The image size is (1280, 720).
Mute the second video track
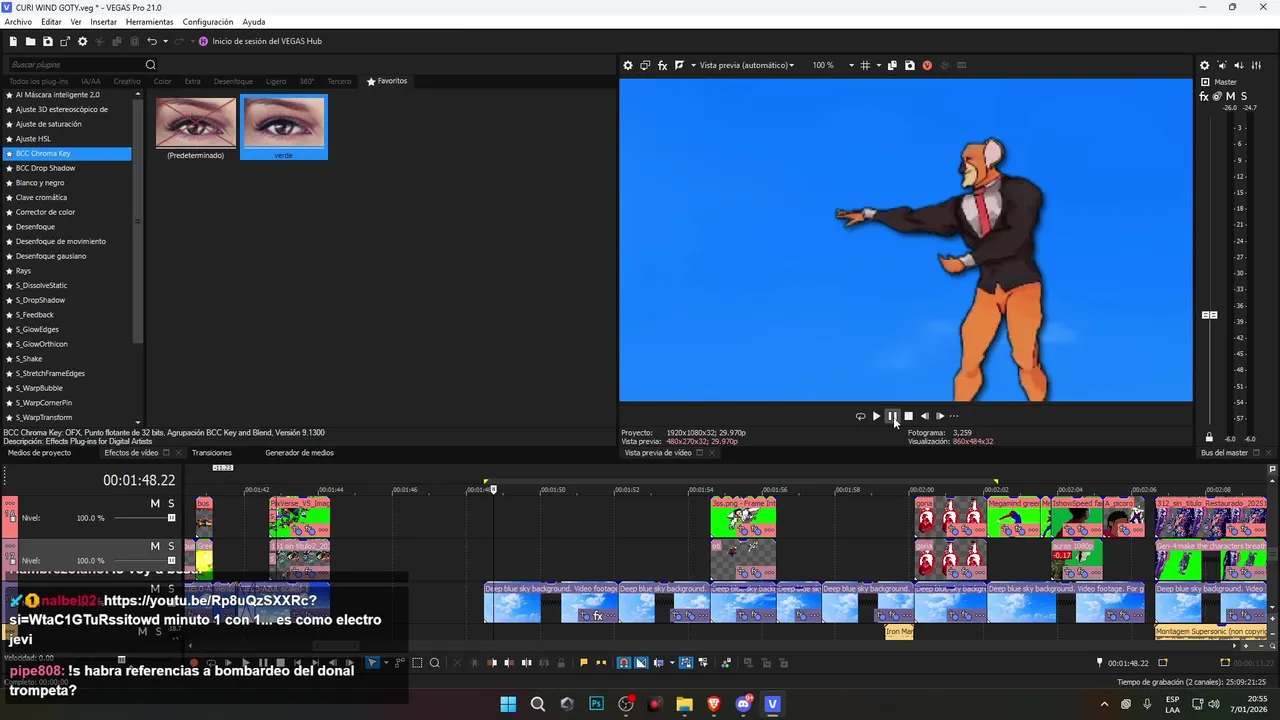[155, 546]
